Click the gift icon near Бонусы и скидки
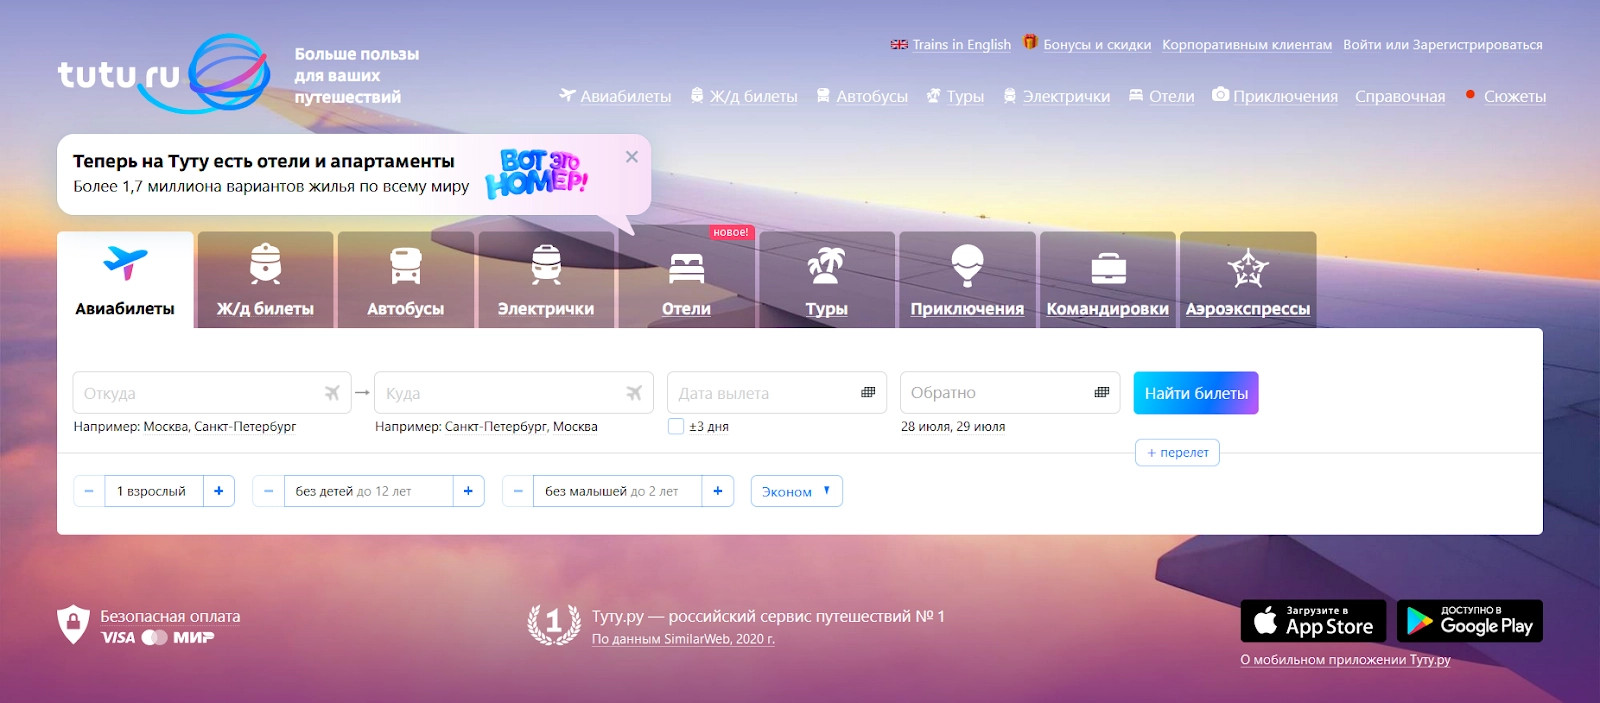1600x703 pixels. (1030, 42)
